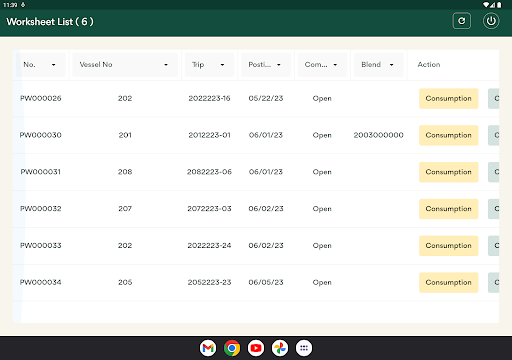This screenshot has width=512, height=360.
Task: Click posting date 06/05/23
Action: pos(266,282)
